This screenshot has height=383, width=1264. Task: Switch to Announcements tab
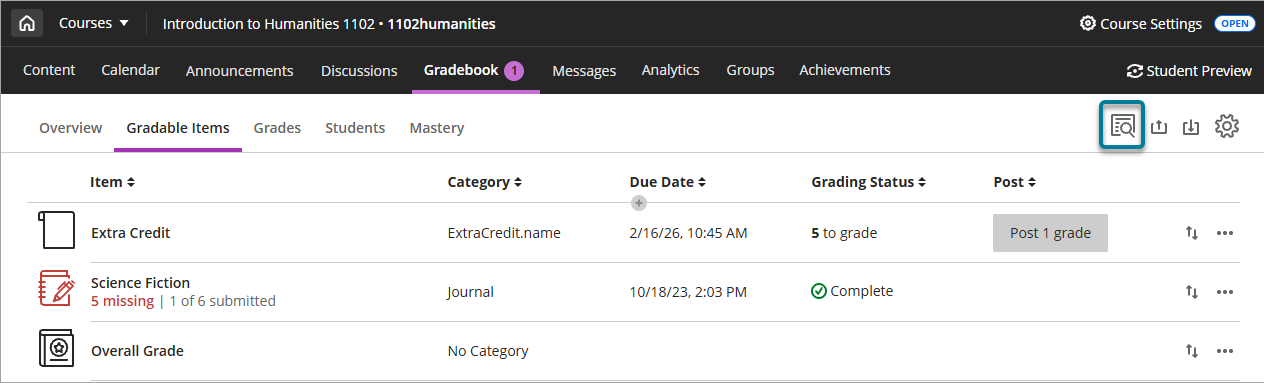coord(240,70)
